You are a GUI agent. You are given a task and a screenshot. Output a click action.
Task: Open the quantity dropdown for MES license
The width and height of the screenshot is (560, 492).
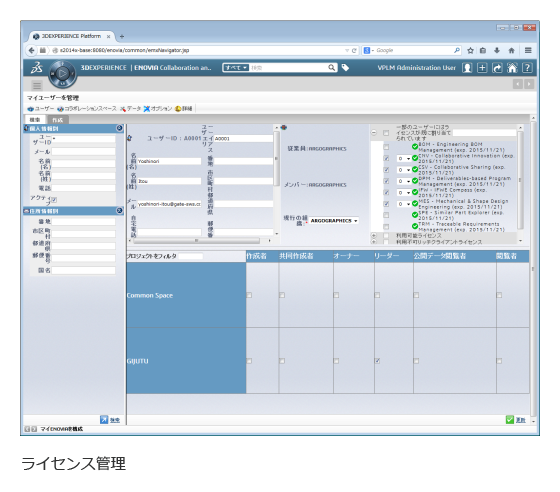tap(404, 204)
